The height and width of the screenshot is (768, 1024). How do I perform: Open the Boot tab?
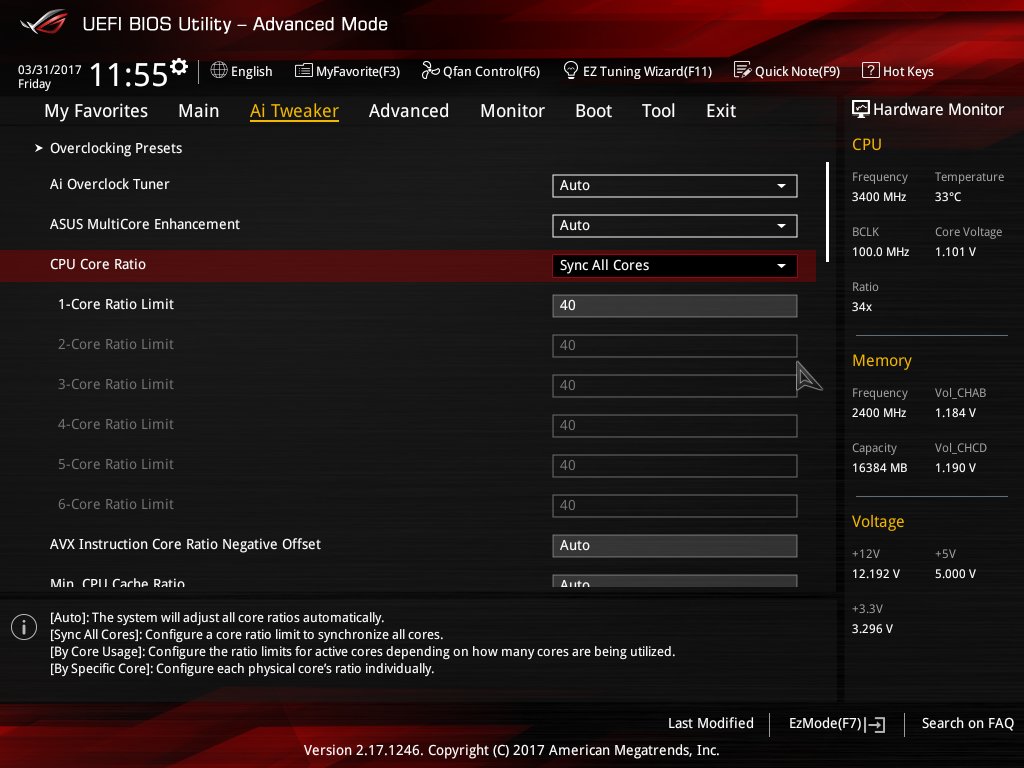coord(593,111)
